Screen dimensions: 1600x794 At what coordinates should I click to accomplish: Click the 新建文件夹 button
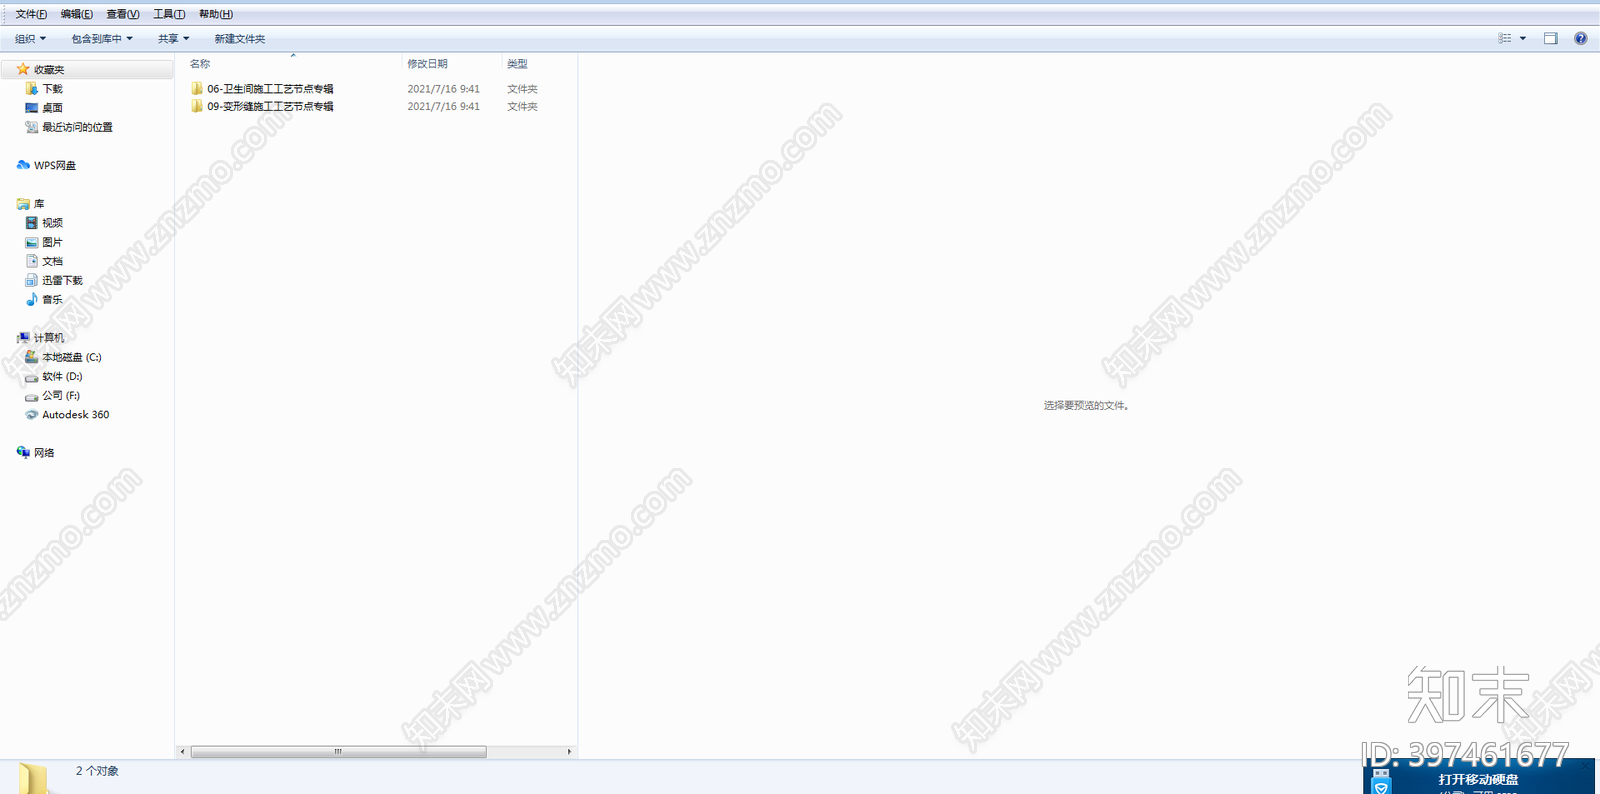coord(240,39)
